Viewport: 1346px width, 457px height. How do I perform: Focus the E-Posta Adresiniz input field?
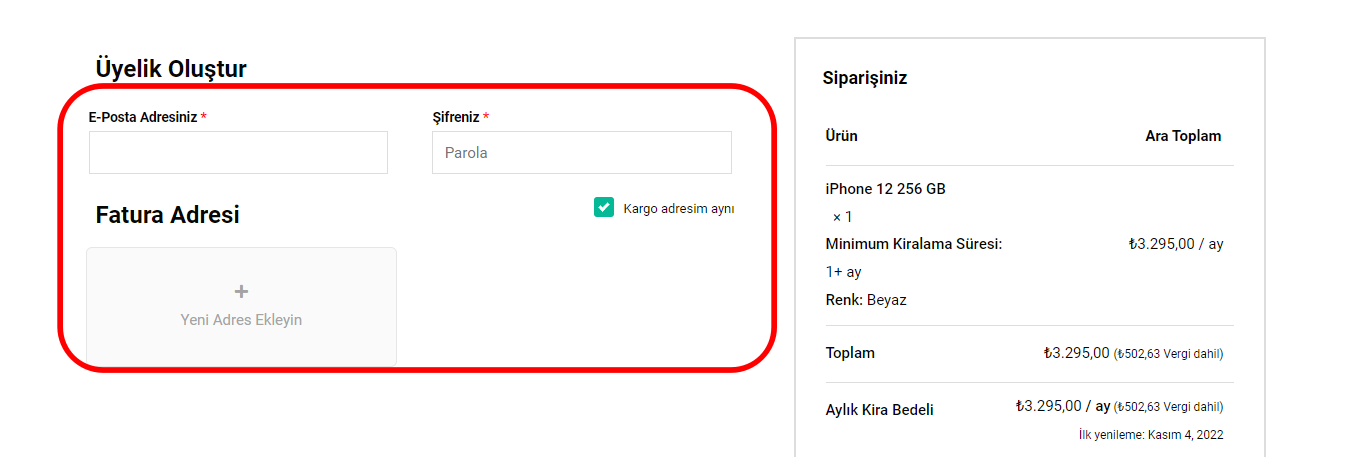[238, 153]
